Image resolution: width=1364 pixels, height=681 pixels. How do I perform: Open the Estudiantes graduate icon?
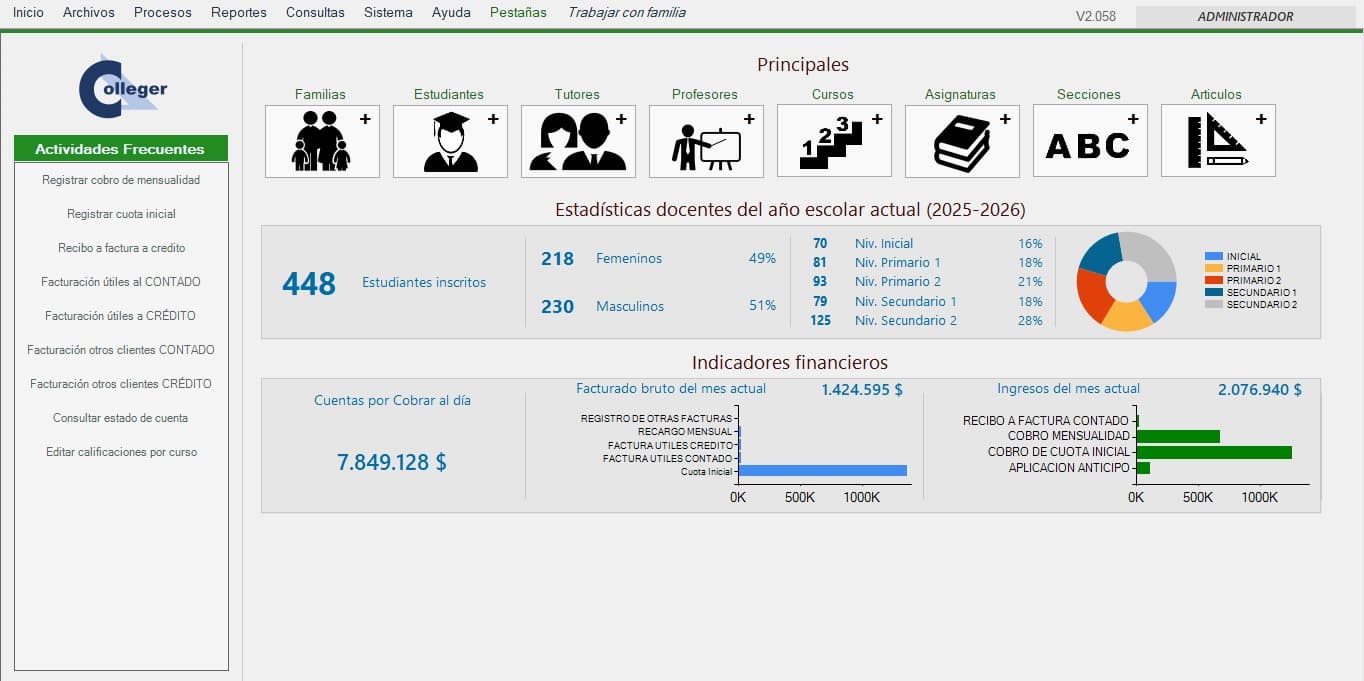tap(450, 141)
